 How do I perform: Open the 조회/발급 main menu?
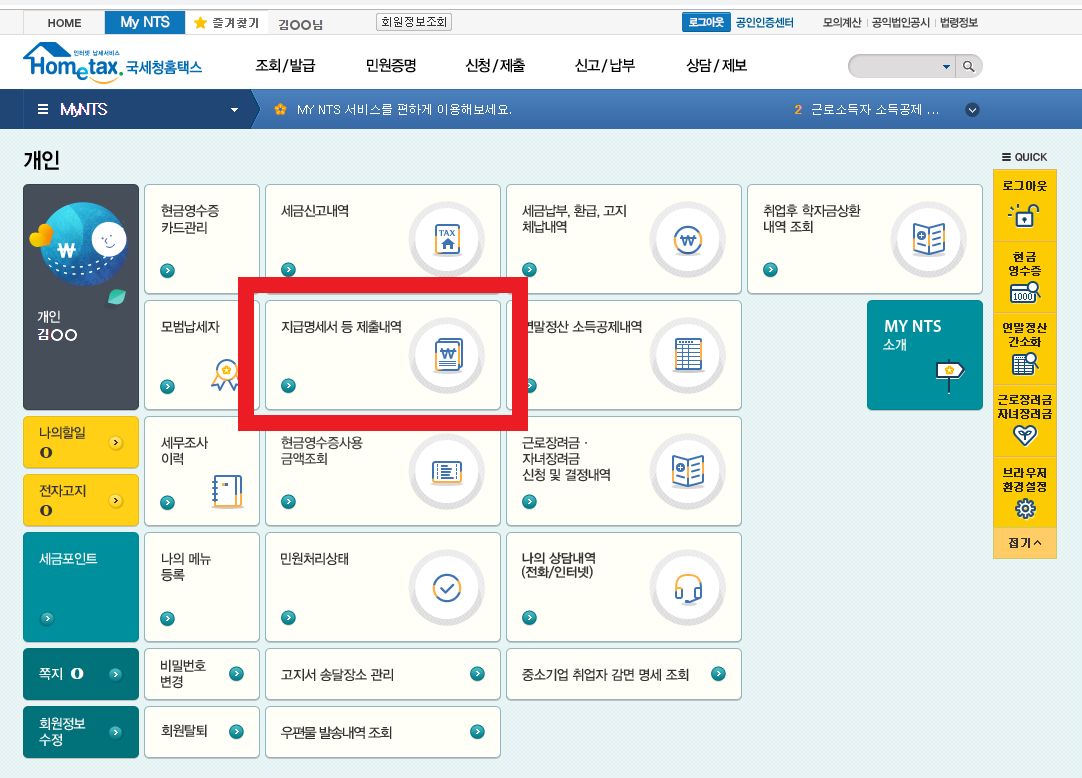pos(285,66)
